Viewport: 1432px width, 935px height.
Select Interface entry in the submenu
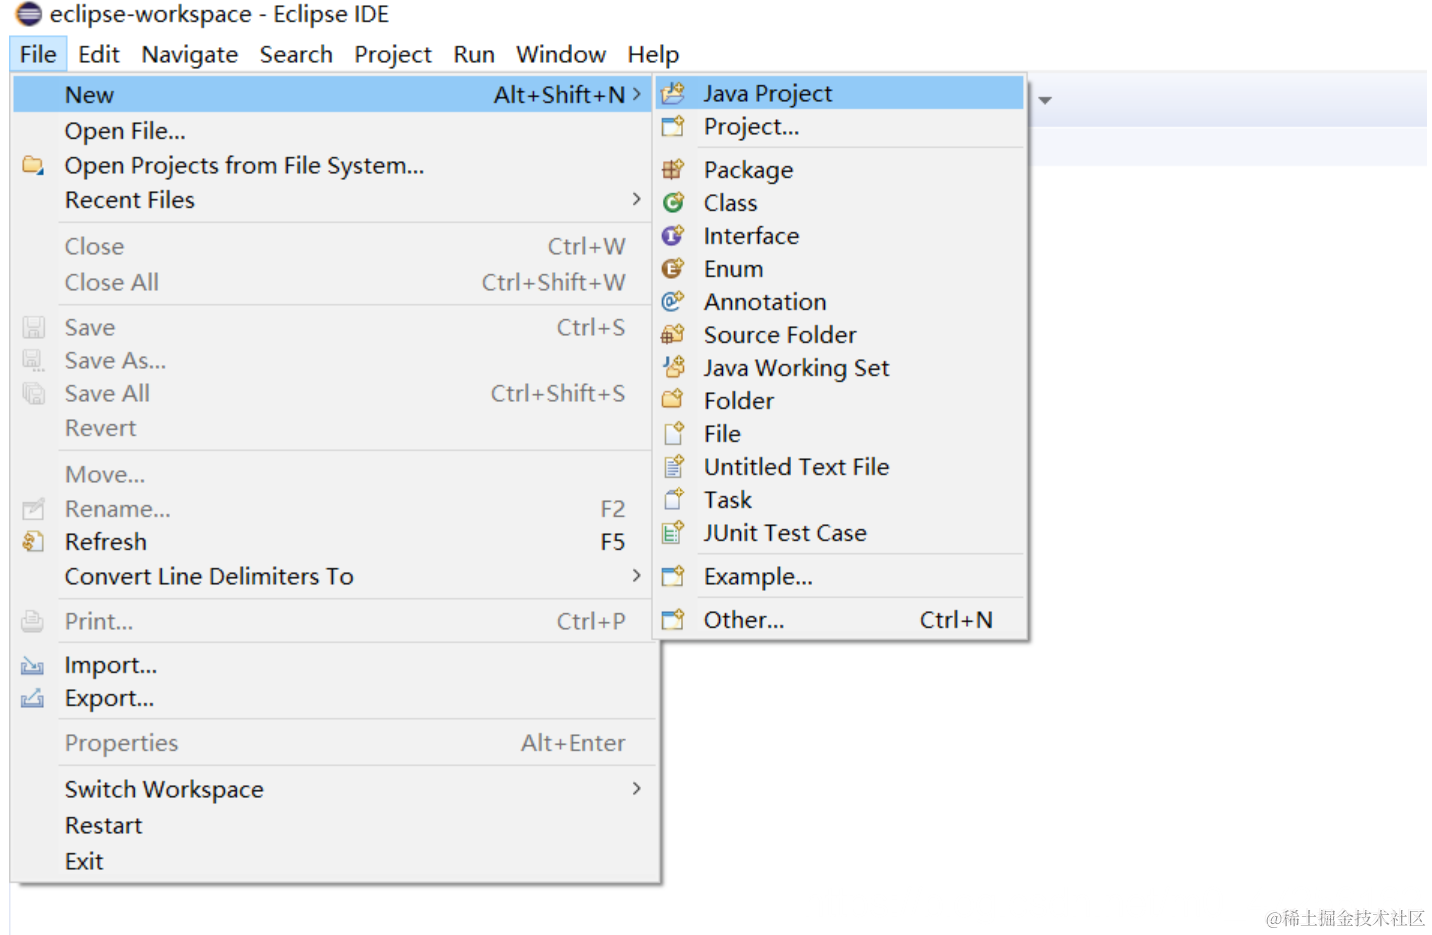[x=840, y=235]
